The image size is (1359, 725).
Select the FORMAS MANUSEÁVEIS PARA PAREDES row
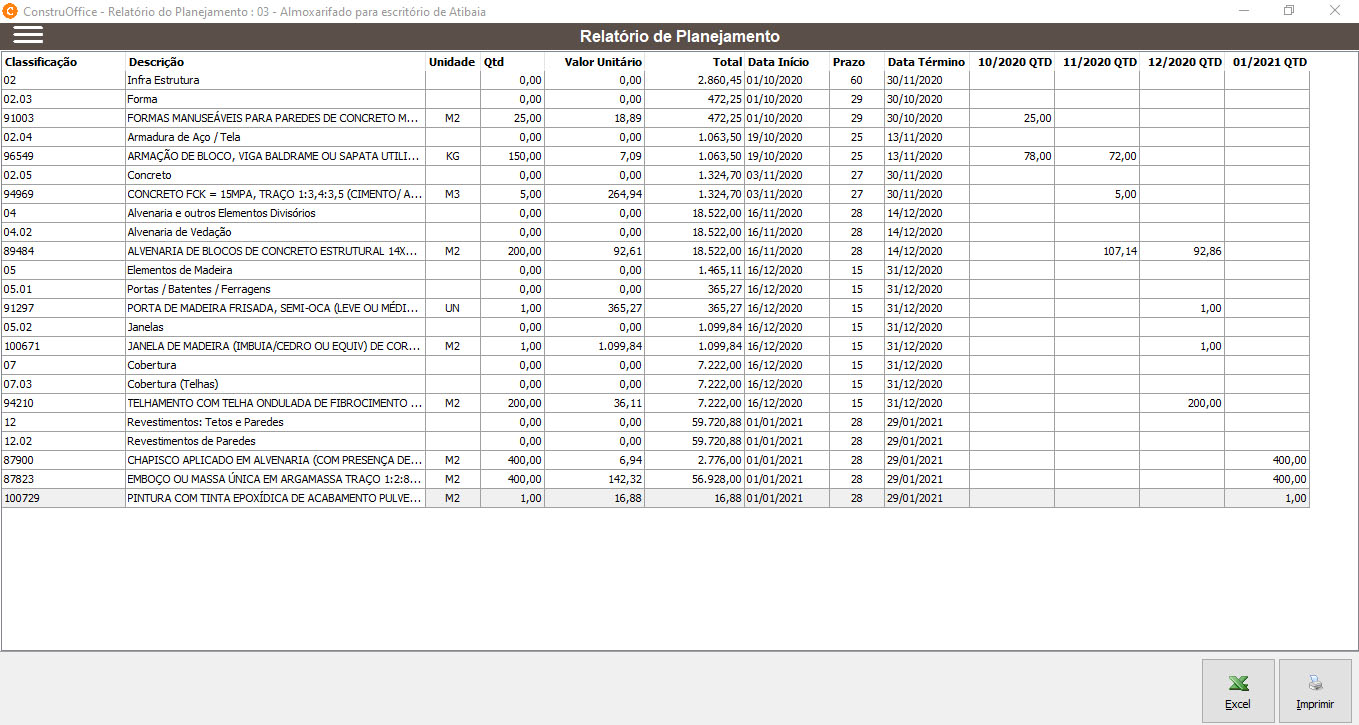(655, 118)
